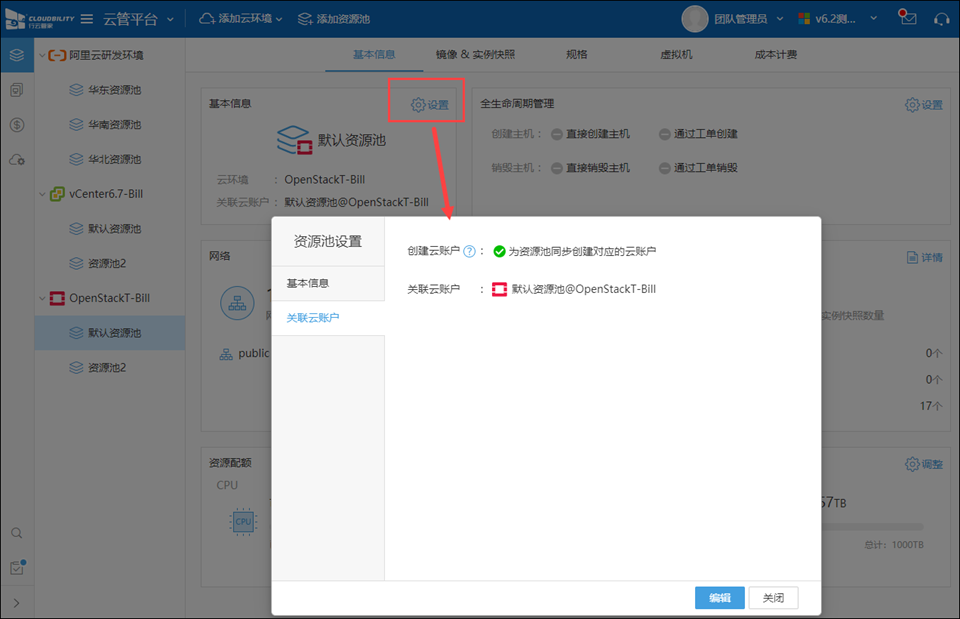Click the 关闭 button in dialog

773,598
